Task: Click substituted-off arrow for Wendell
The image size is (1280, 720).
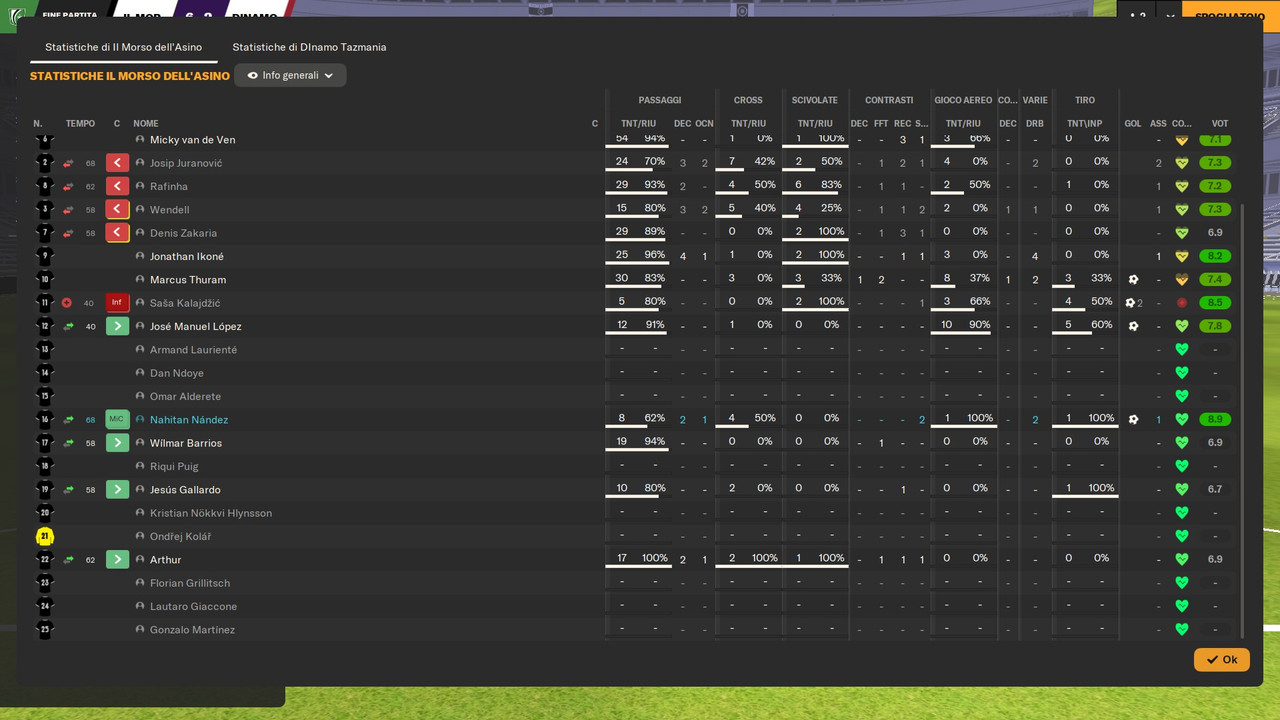Action: [118, 209]
